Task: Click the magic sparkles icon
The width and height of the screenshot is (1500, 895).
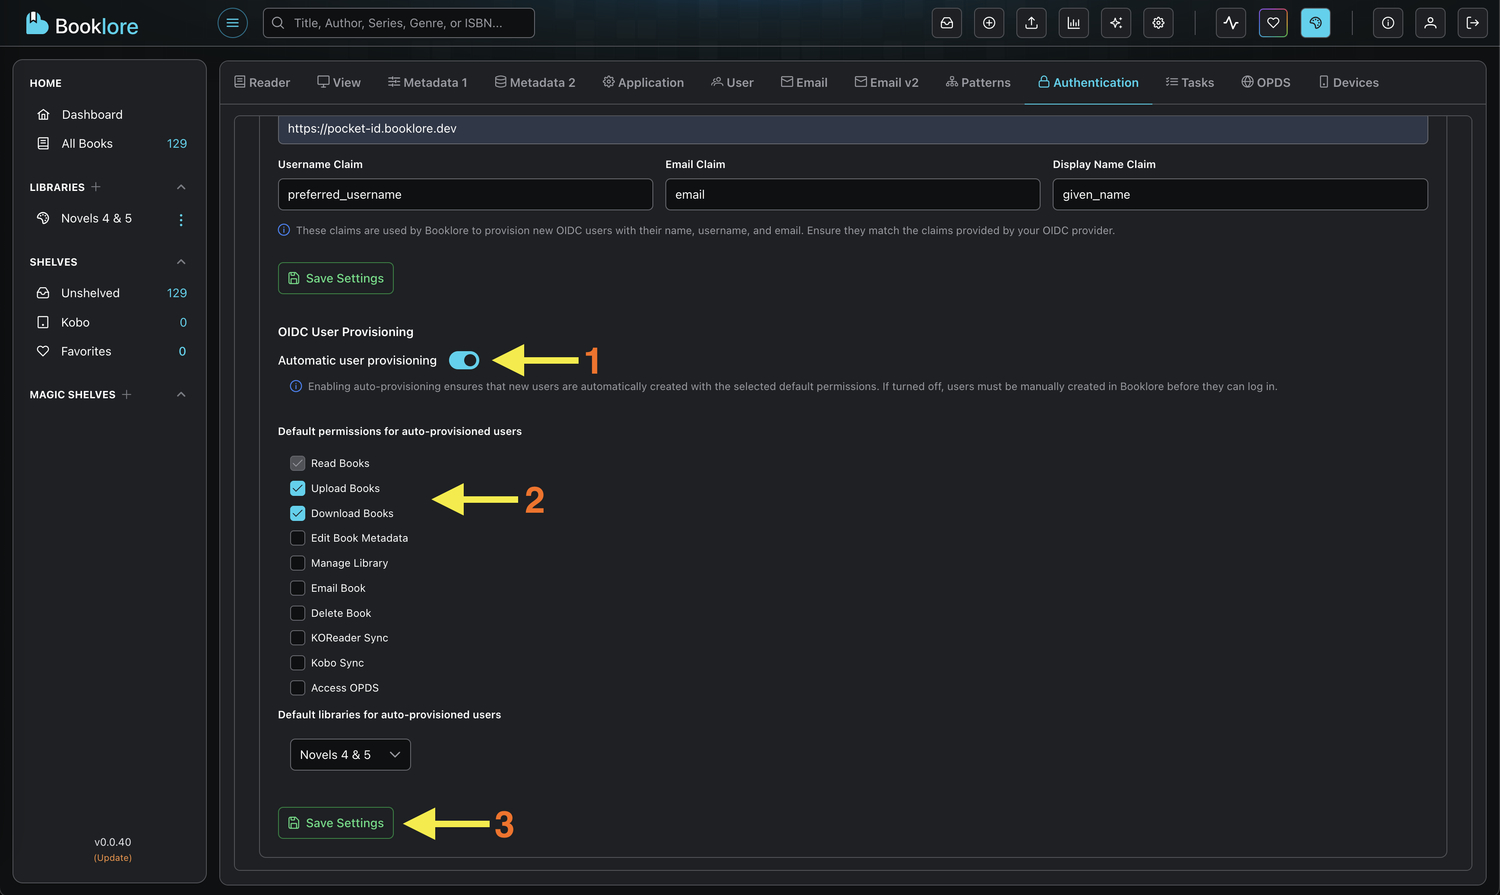Action: click(x=1115, y=22)
